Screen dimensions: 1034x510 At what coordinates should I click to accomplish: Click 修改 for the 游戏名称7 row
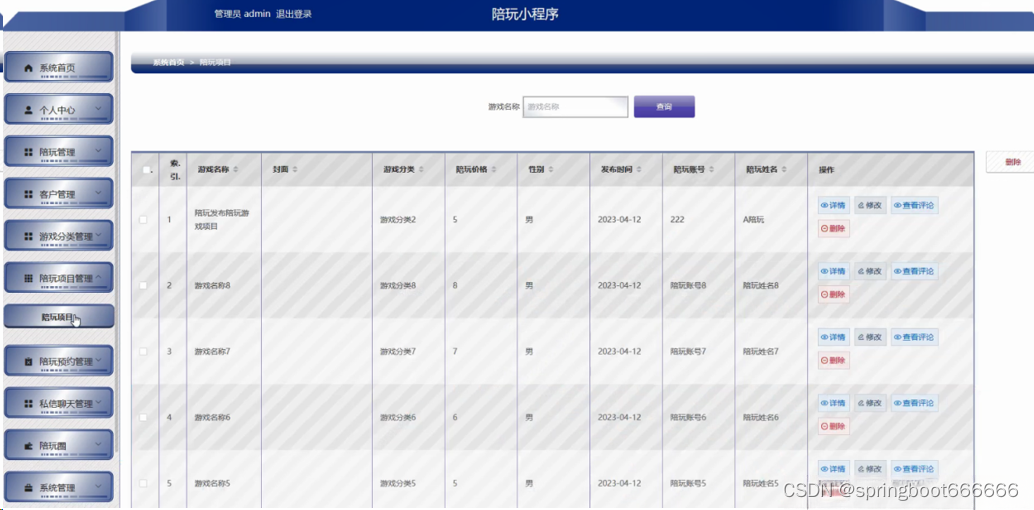point(870,337)
